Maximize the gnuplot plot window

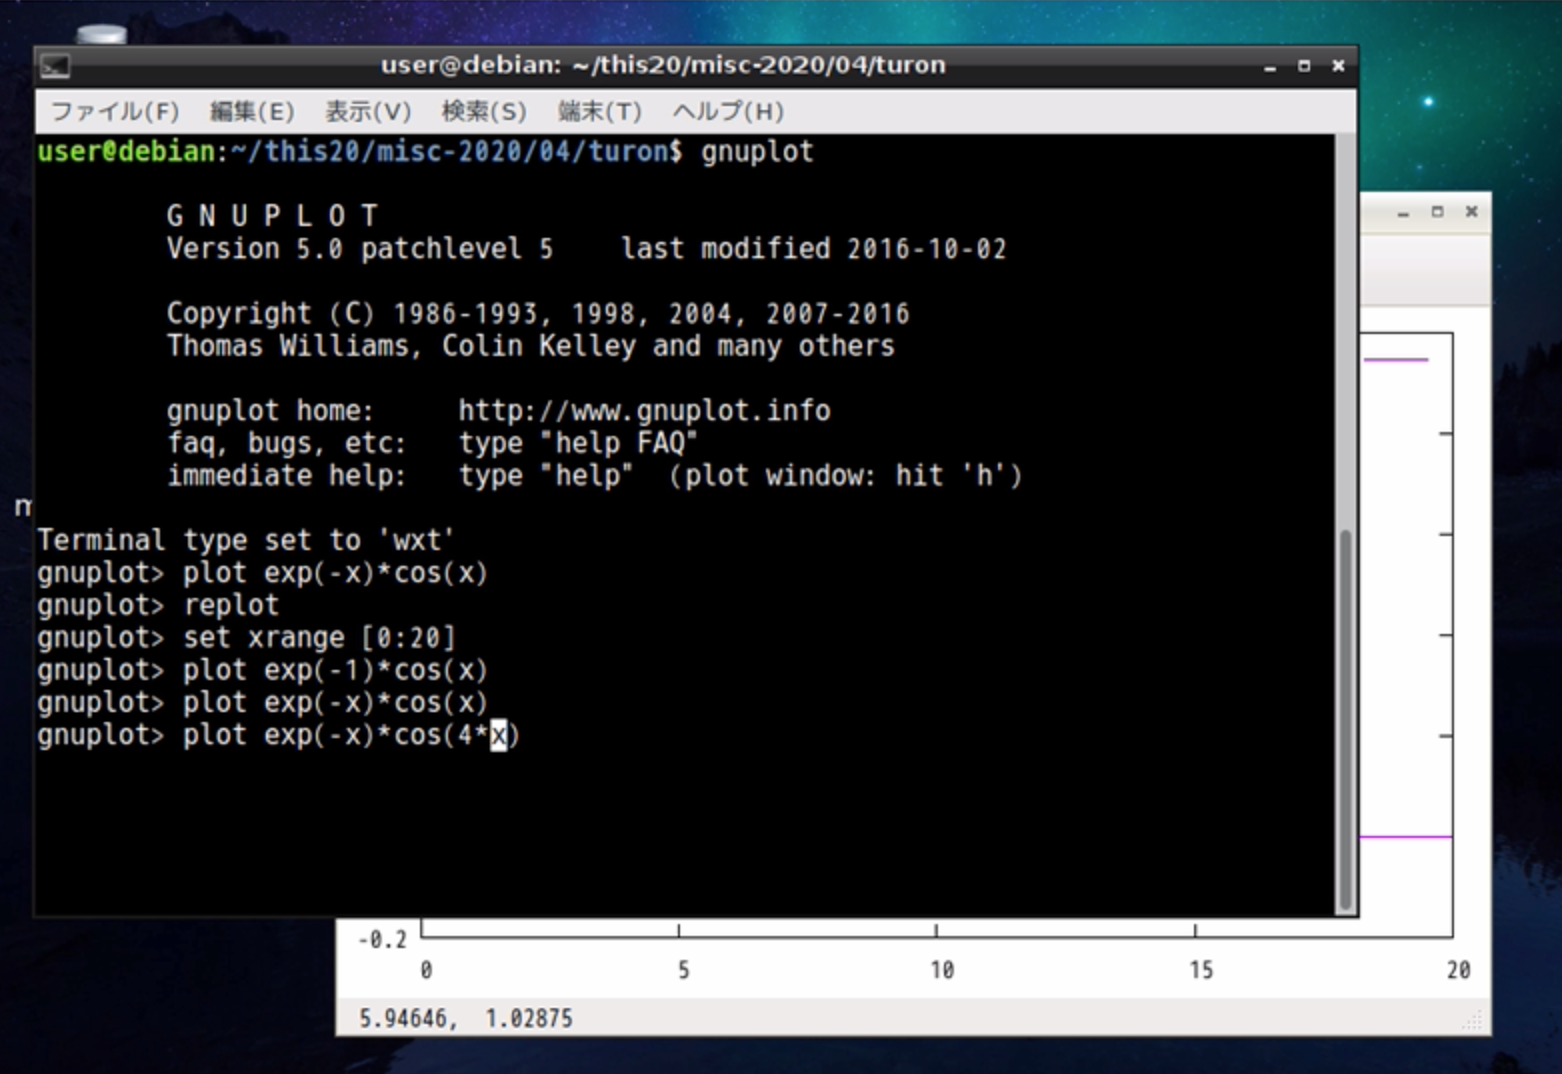(1437, 212)
